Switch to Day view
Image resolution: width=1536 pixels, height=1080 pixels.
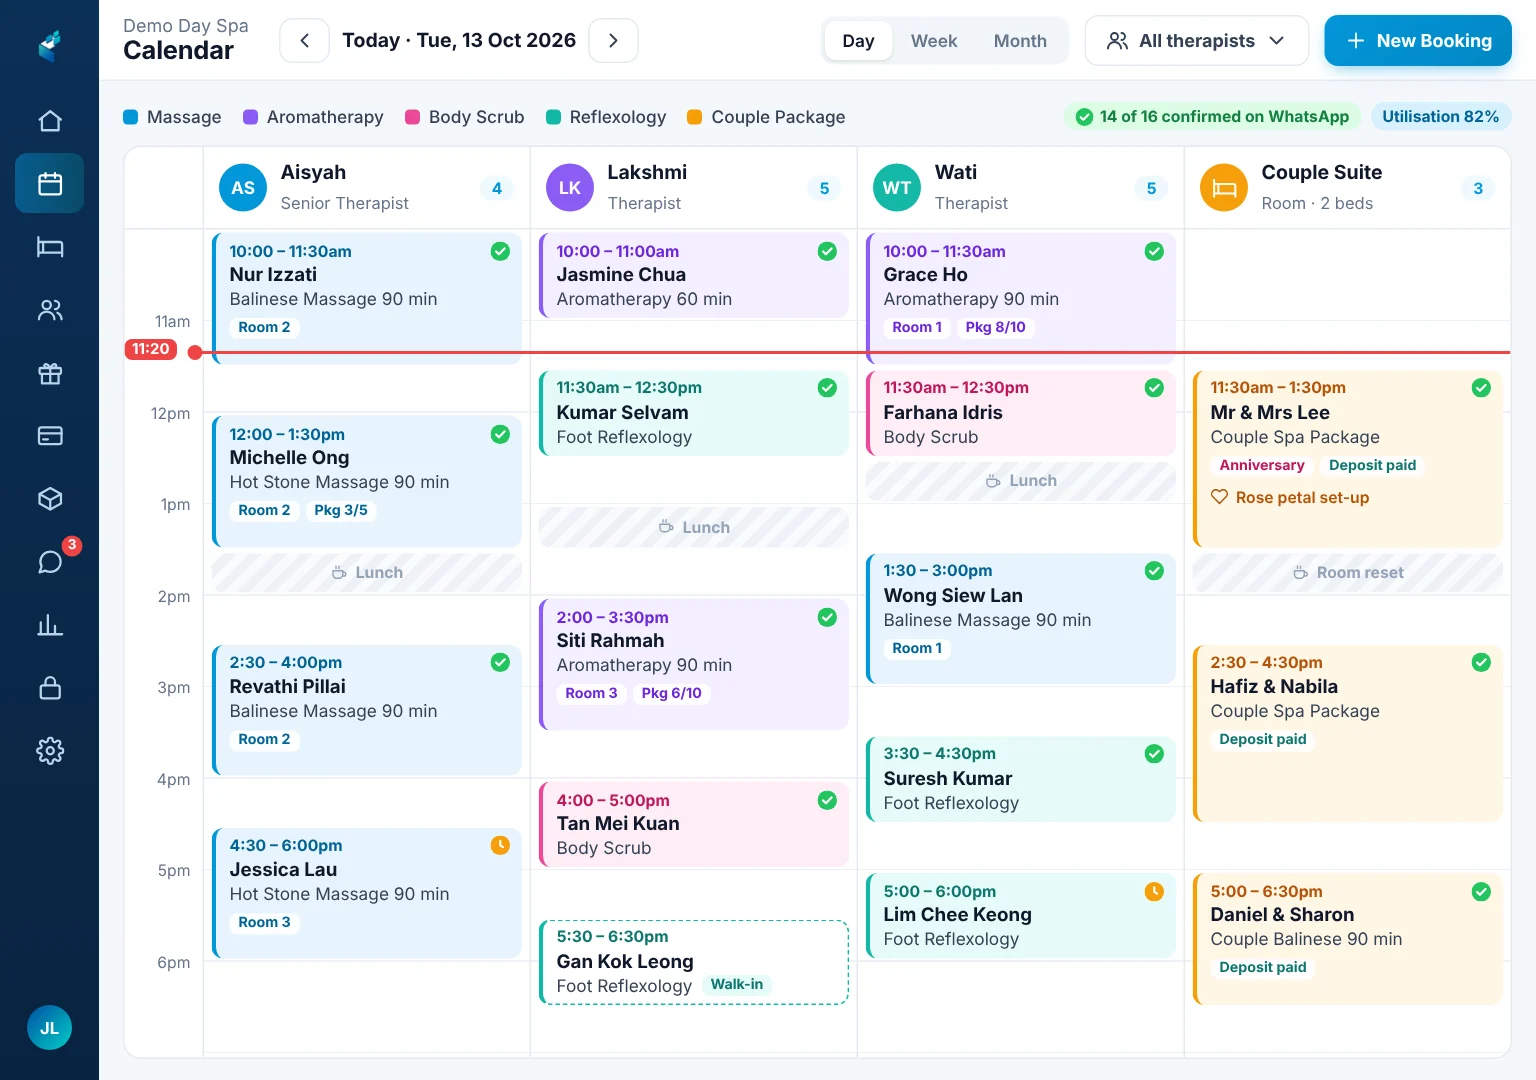coord(858,41)
